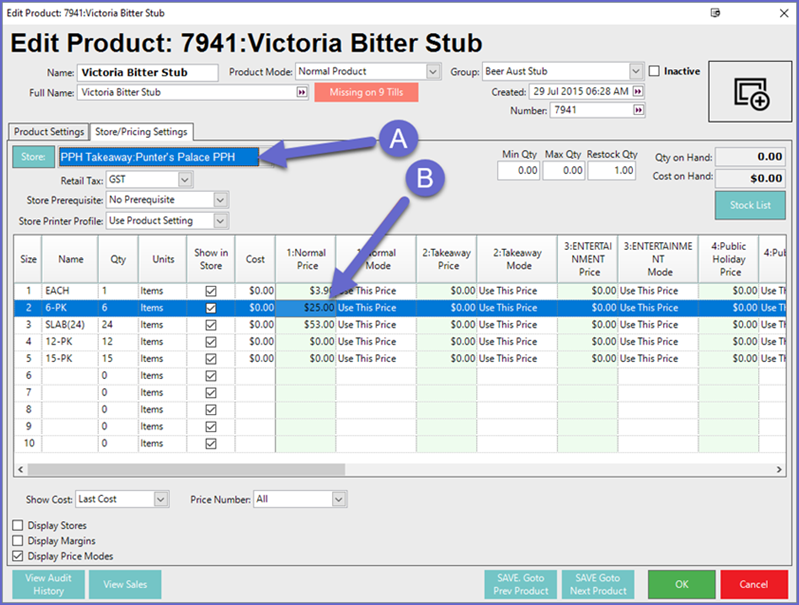
Task: Click the Full Name input field
Action: tap(187, 92)
